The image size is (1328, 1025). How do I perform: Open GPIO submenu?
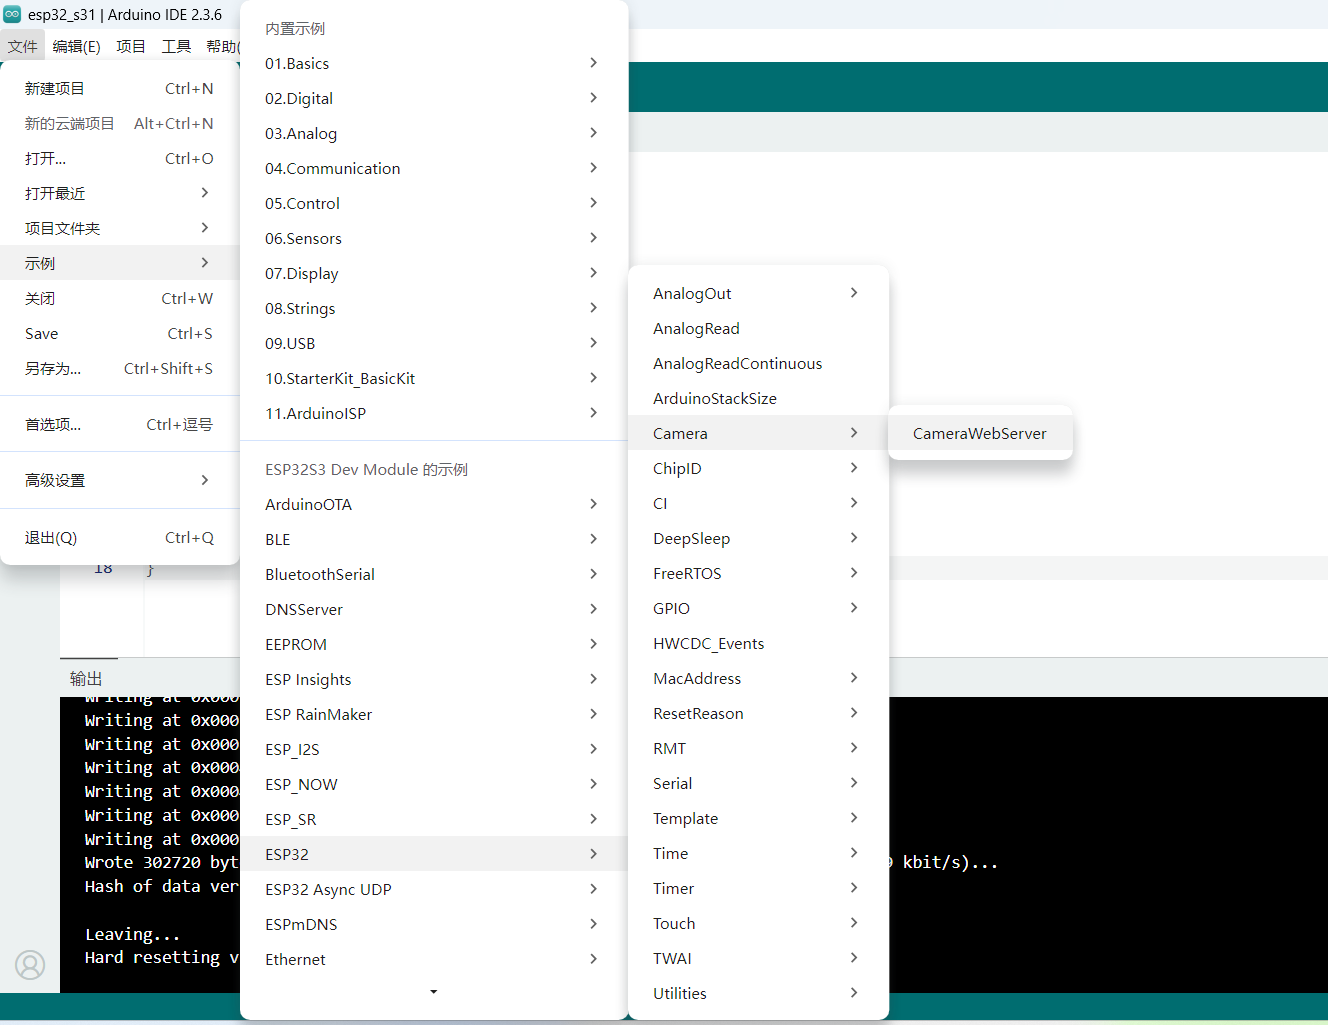[758, 608]
